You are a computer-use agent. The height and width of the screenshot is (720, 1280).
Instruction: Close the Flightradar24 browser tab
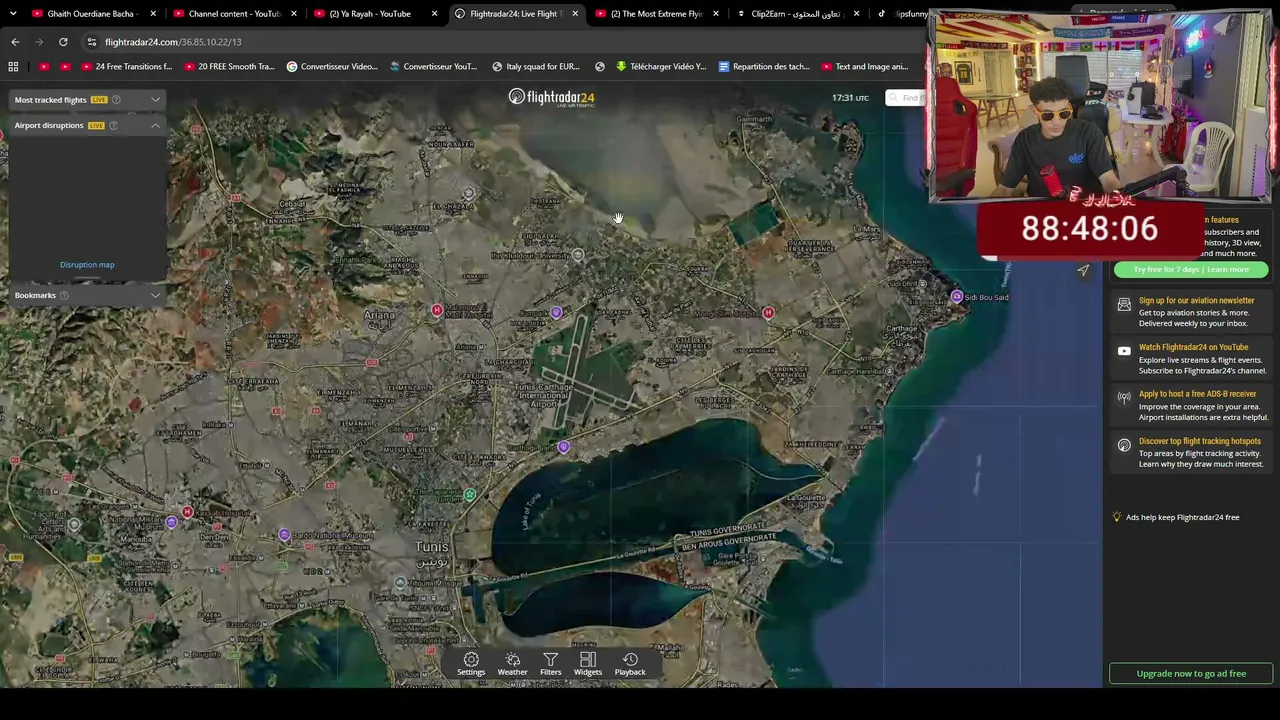[x=575, y=14]
